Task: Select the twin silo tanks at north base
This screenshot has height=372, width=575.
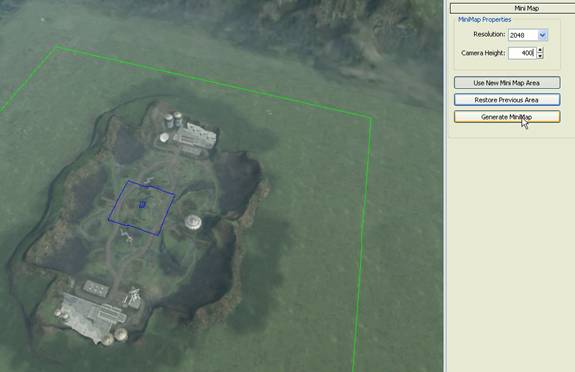Action: tap(173, 120)
